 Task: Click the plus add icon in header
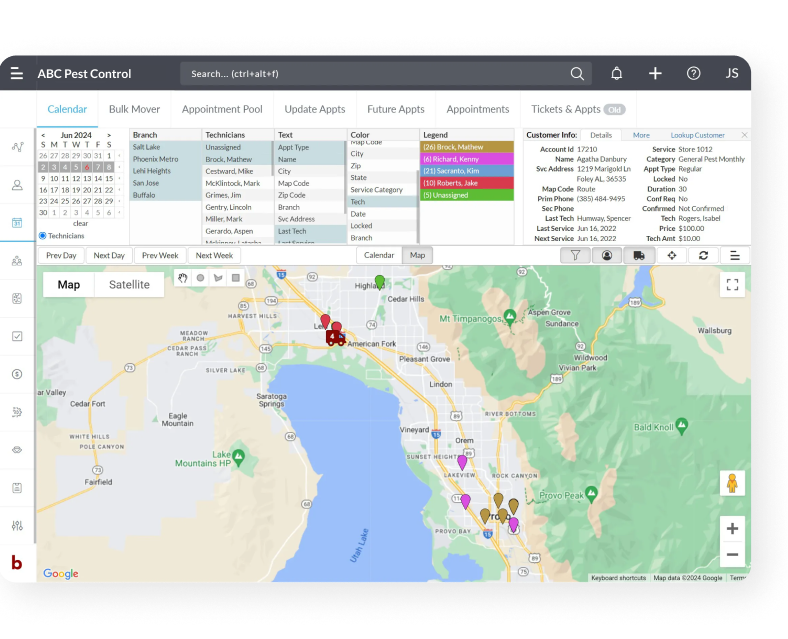pos(655,74)
